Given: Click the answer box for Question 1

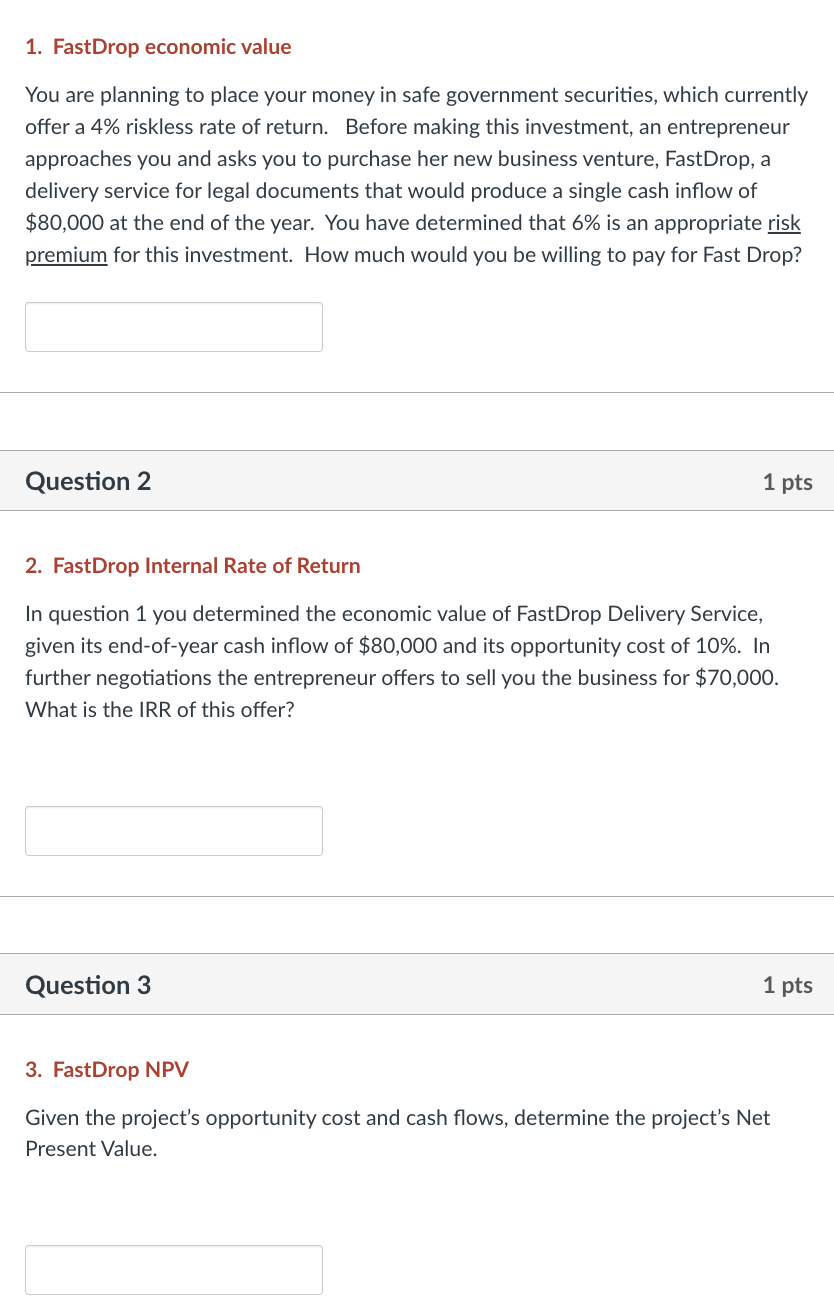Looking at the screenshot, I should pyautogui.click(x=173, y=326).
